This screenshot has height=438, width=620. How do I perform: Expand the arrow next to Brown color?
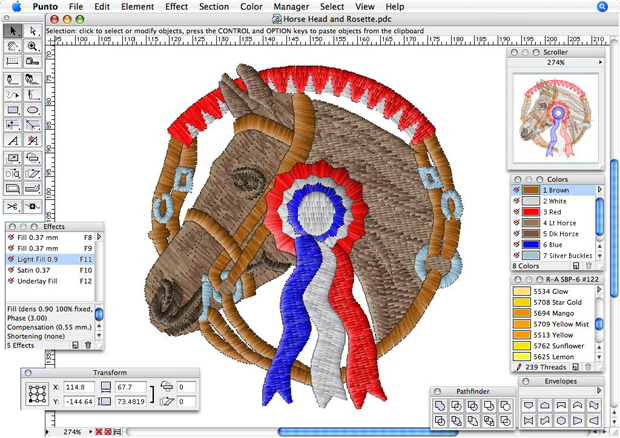(600, 189)
